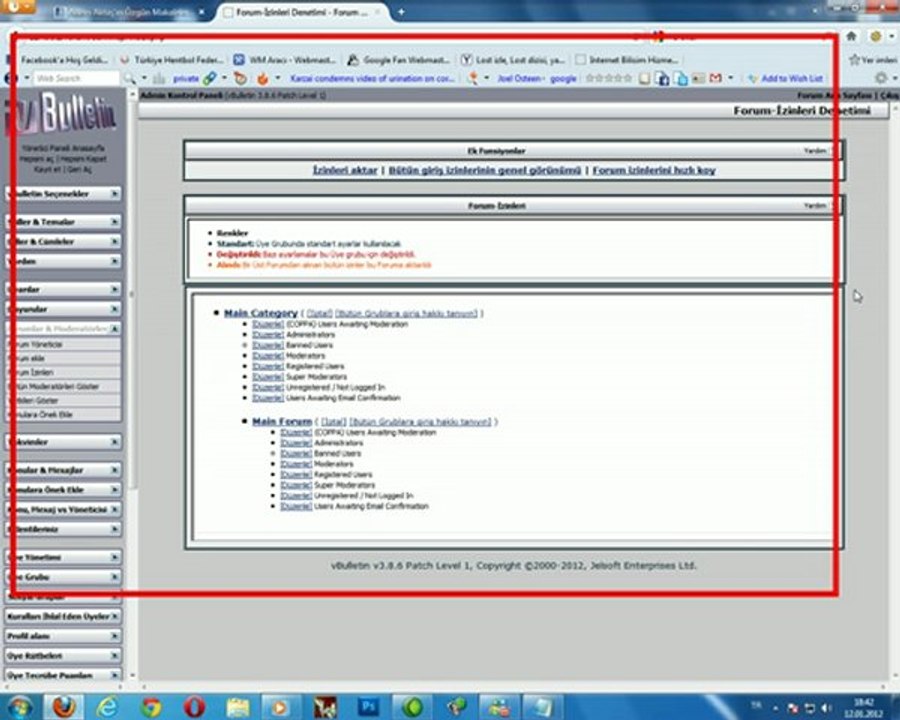Click the settings gear on the toolbar

(880, 78)
